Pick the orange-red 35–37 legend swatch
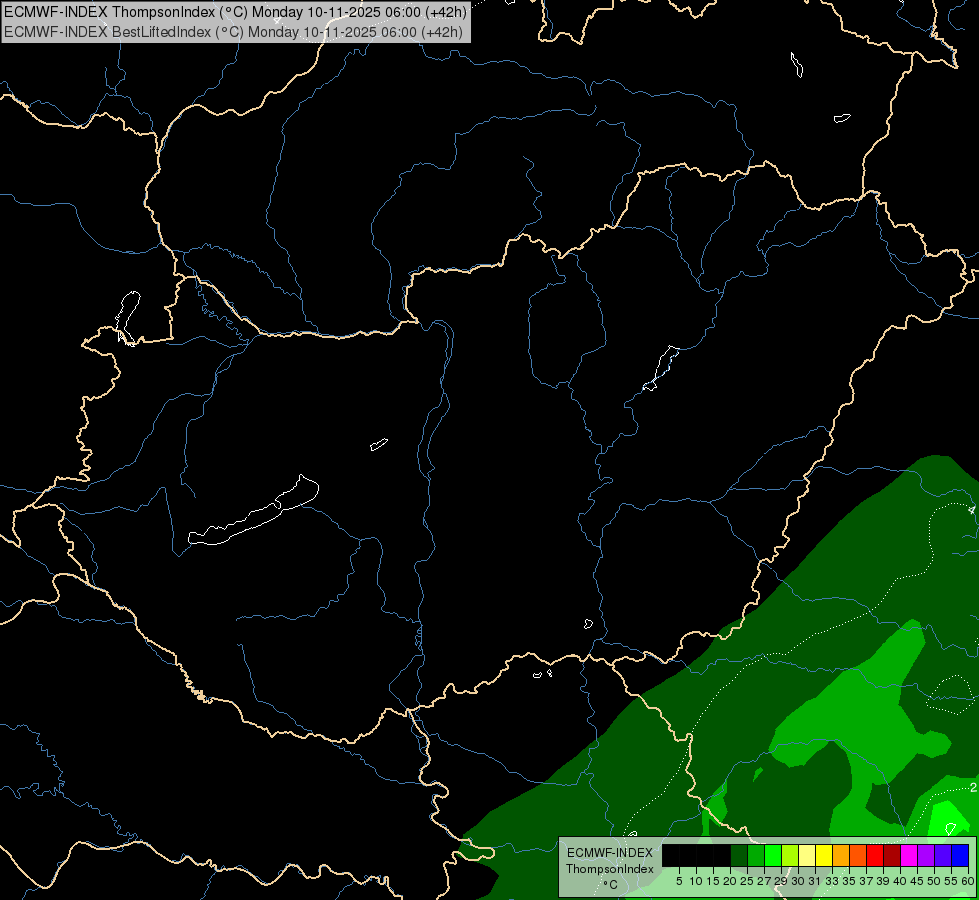This screenshot has height=900, width=979. pyautogui.click(x=858, y=855)
